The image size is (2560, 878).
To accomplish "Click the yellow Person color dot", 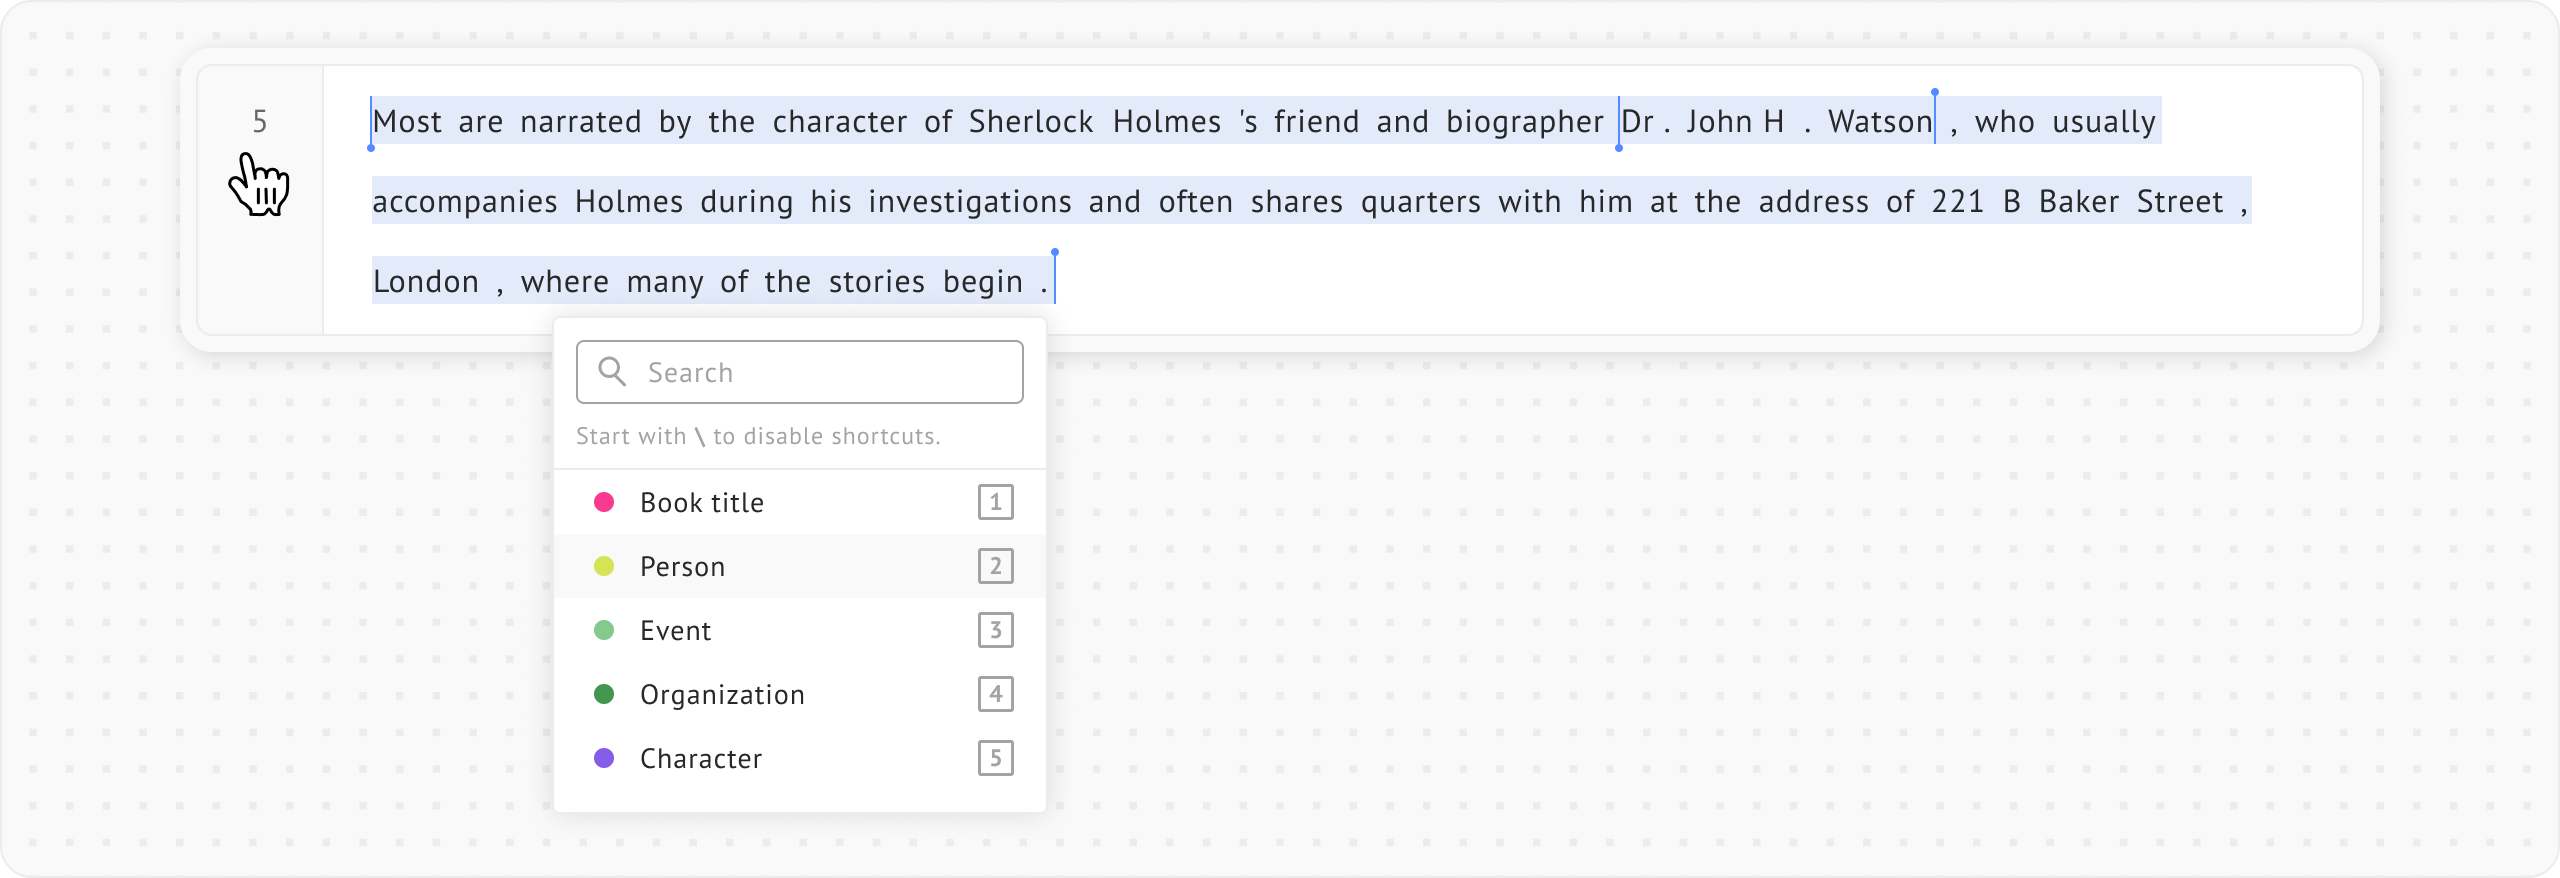I will (604, 566).
